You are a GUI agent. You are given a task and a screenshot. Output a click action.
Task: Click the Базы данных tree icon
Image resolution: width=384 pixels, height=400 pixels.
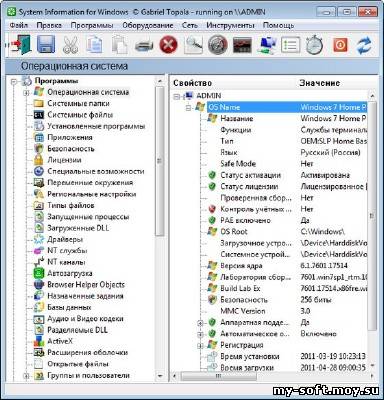(x=39, y=308)
